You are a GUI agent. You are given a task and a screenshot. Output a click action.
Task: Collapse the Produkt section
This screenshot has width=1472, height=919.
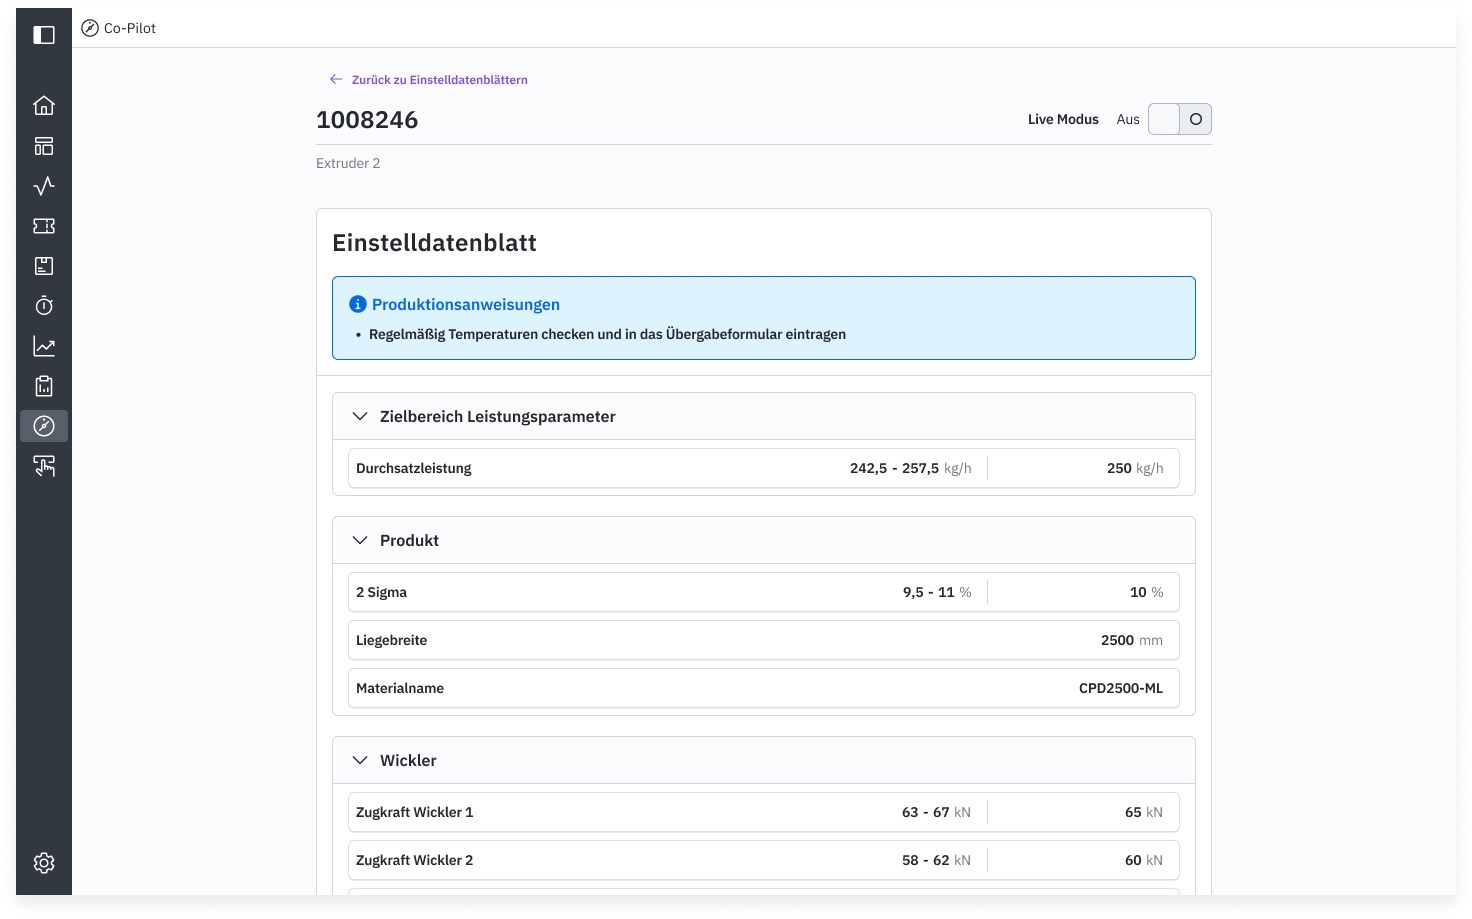click(x=360, y=540)
